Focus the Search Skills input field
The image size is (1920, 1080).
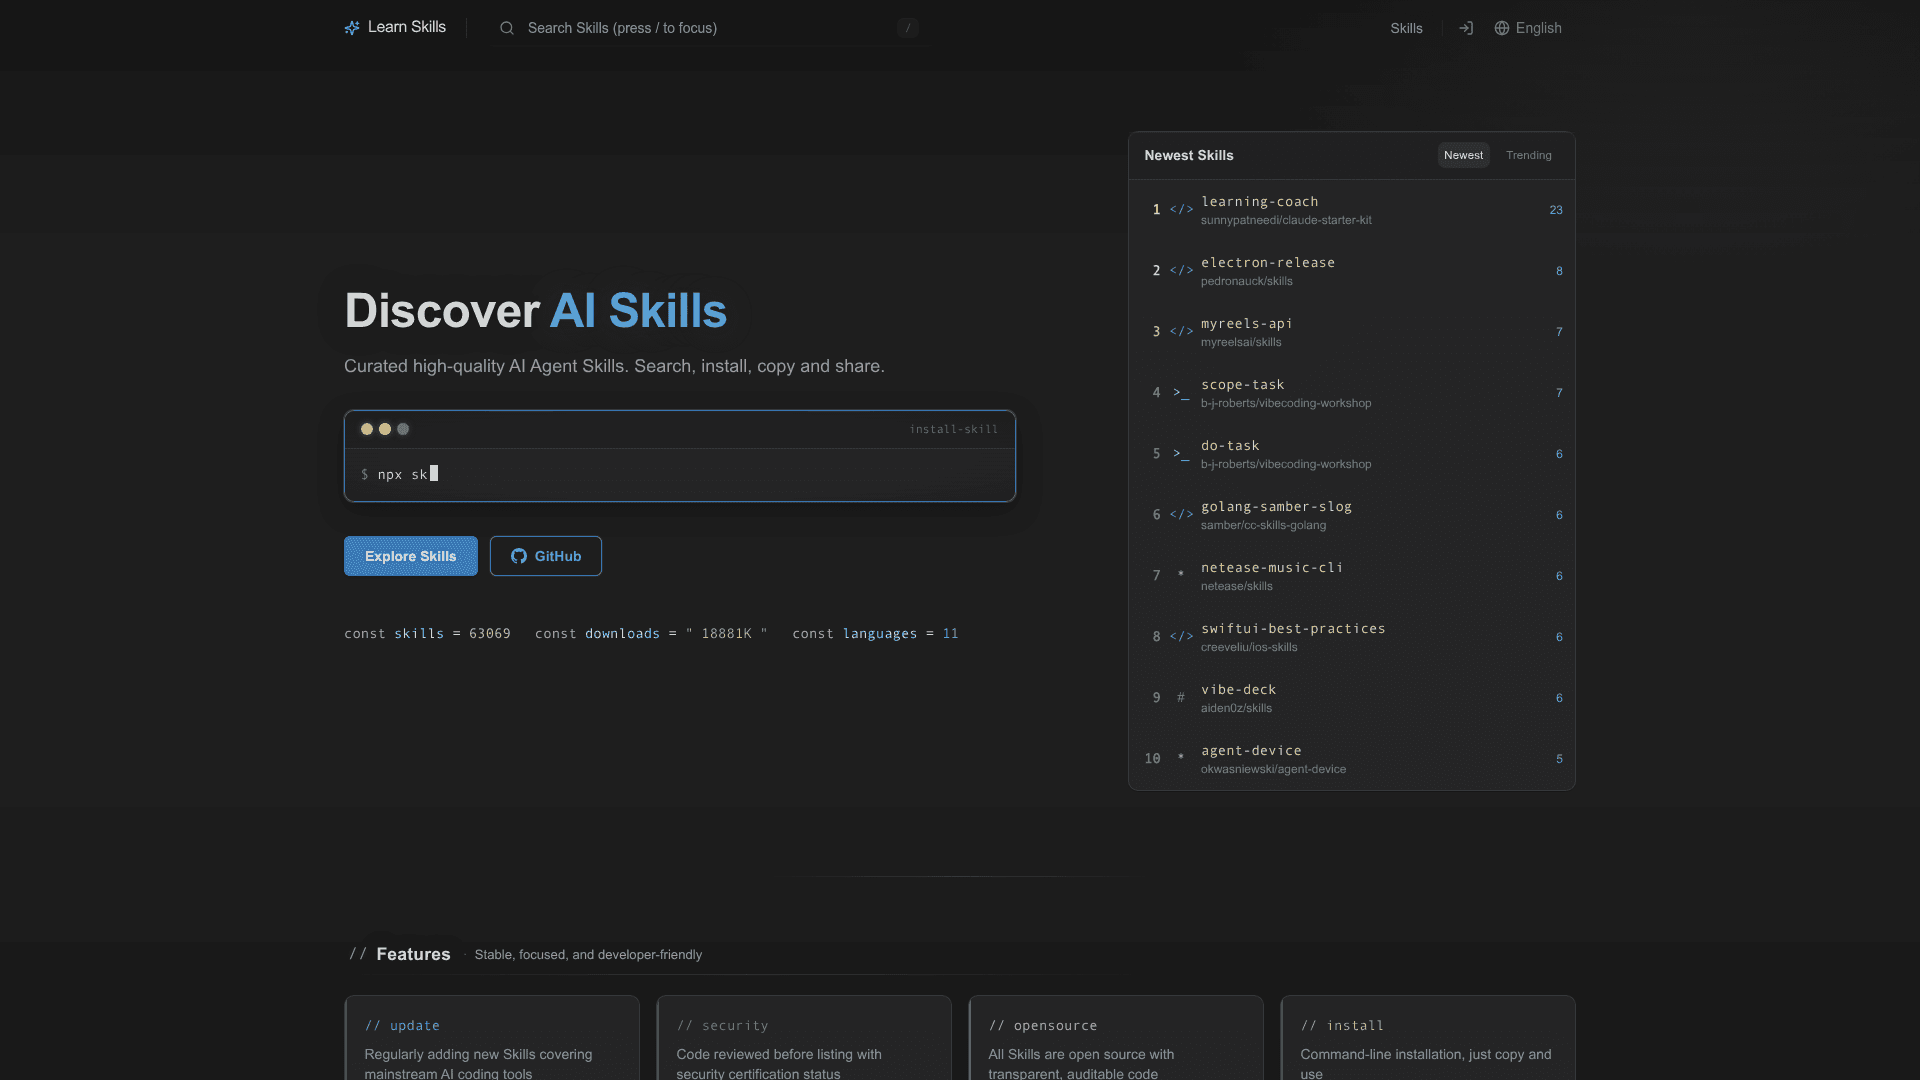point(700,28)
